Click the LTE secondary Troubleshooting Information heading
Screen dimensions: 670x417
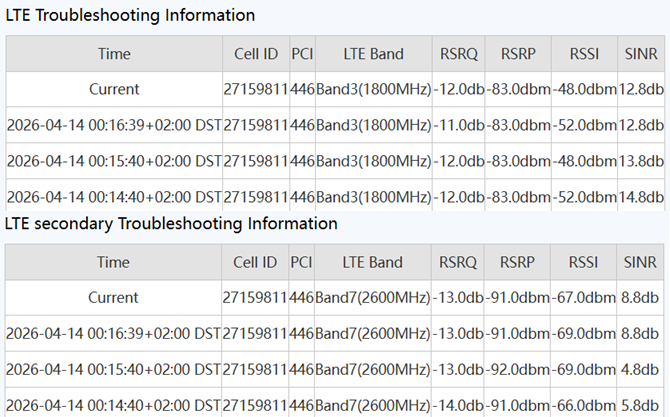(x=171, y=223)
